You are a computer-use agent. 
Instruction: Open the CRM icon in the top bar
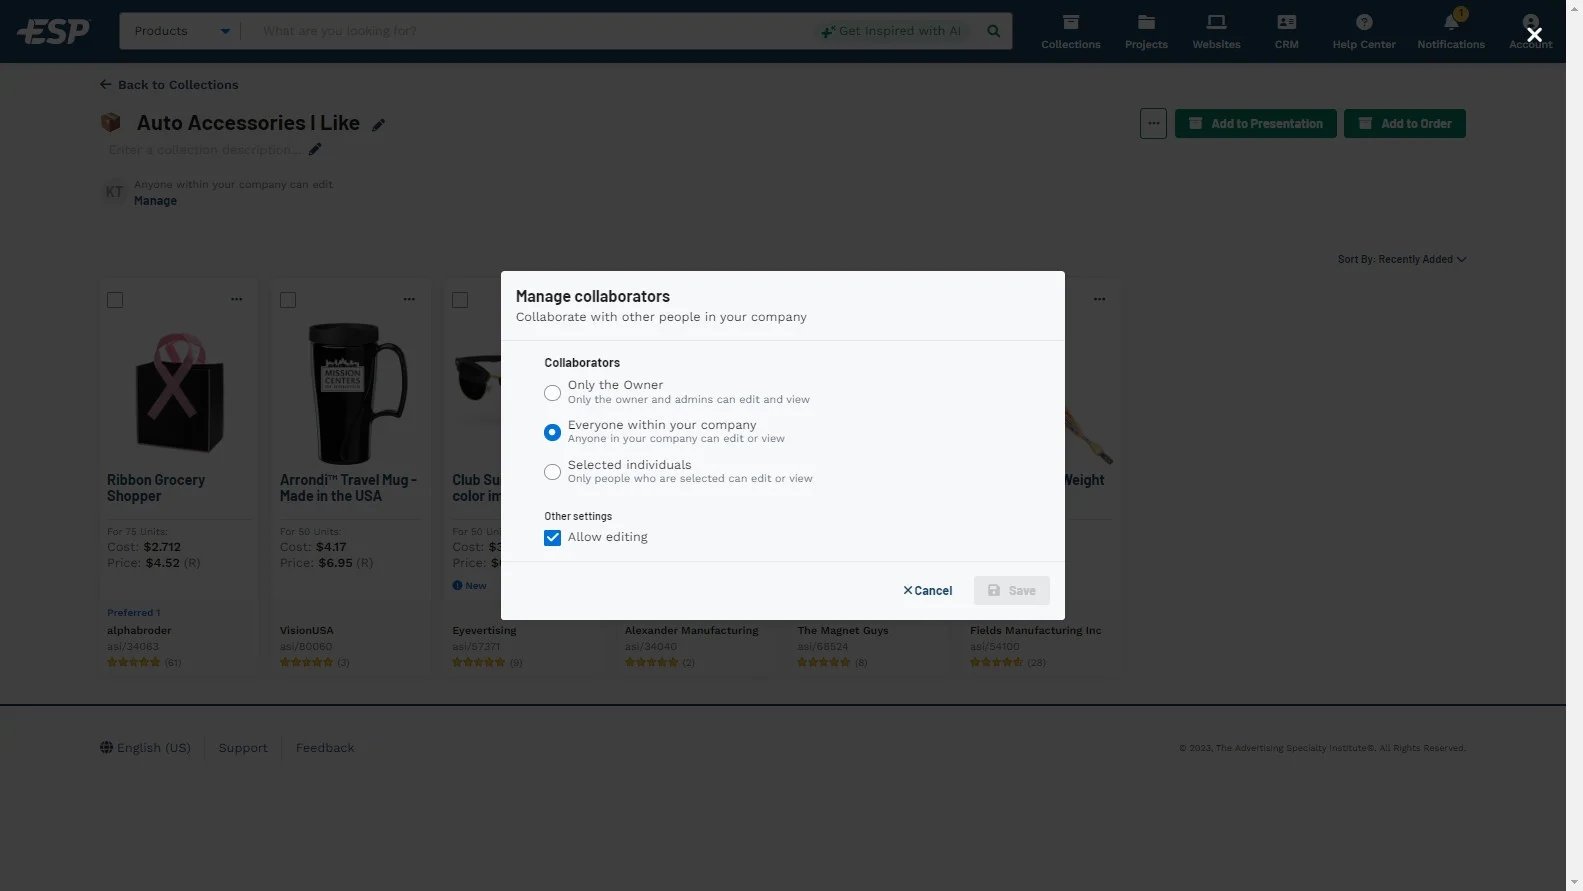(x=1287, y=31)
